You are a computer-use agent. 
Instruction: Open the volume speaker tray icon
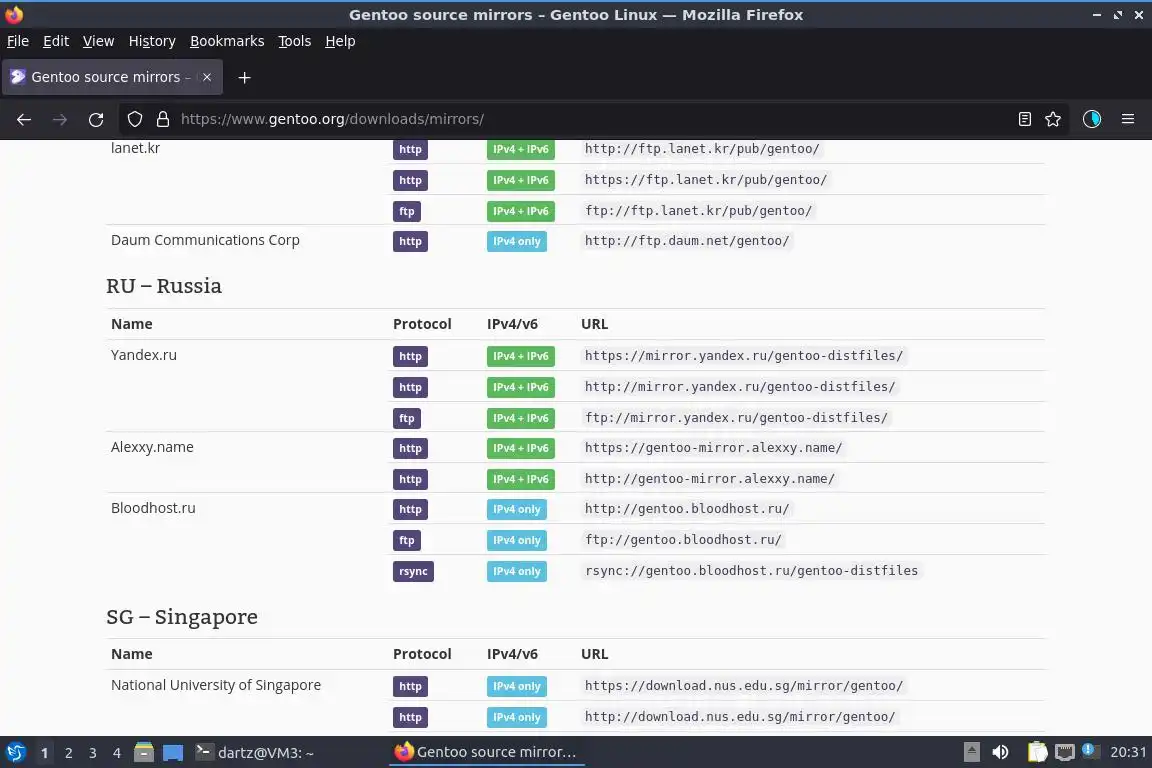point(1000,753)
